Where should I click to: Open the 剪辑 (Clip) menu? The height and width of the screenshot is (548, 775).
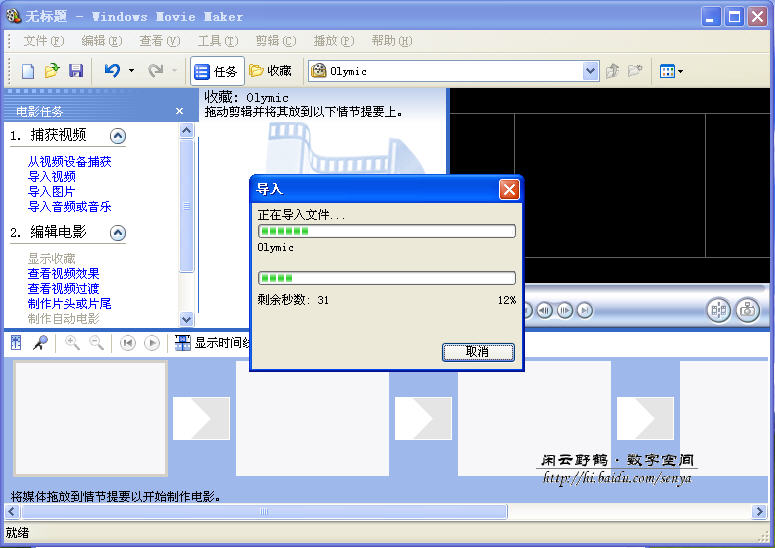click(275, 41)
